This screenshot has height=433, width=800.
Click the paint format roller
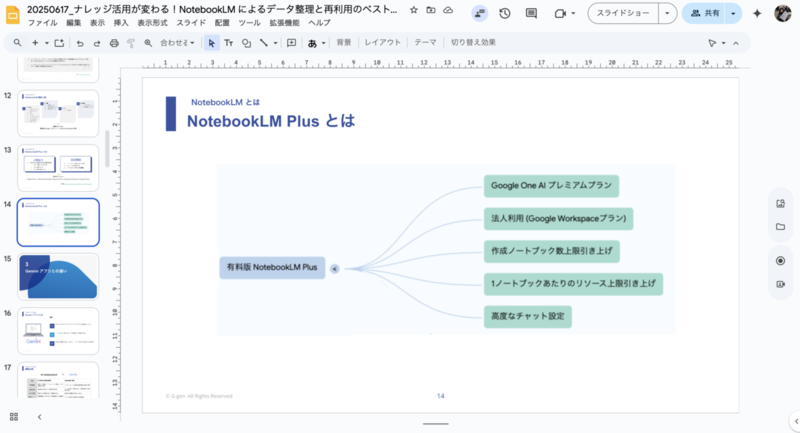pos(131,43)
